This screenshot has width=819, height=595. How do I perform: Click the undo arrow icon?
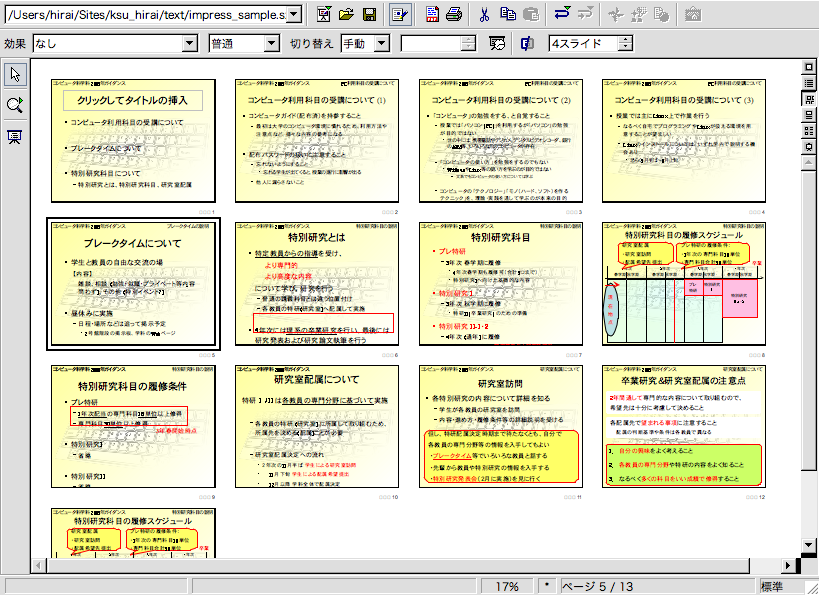tap(562, 14)
